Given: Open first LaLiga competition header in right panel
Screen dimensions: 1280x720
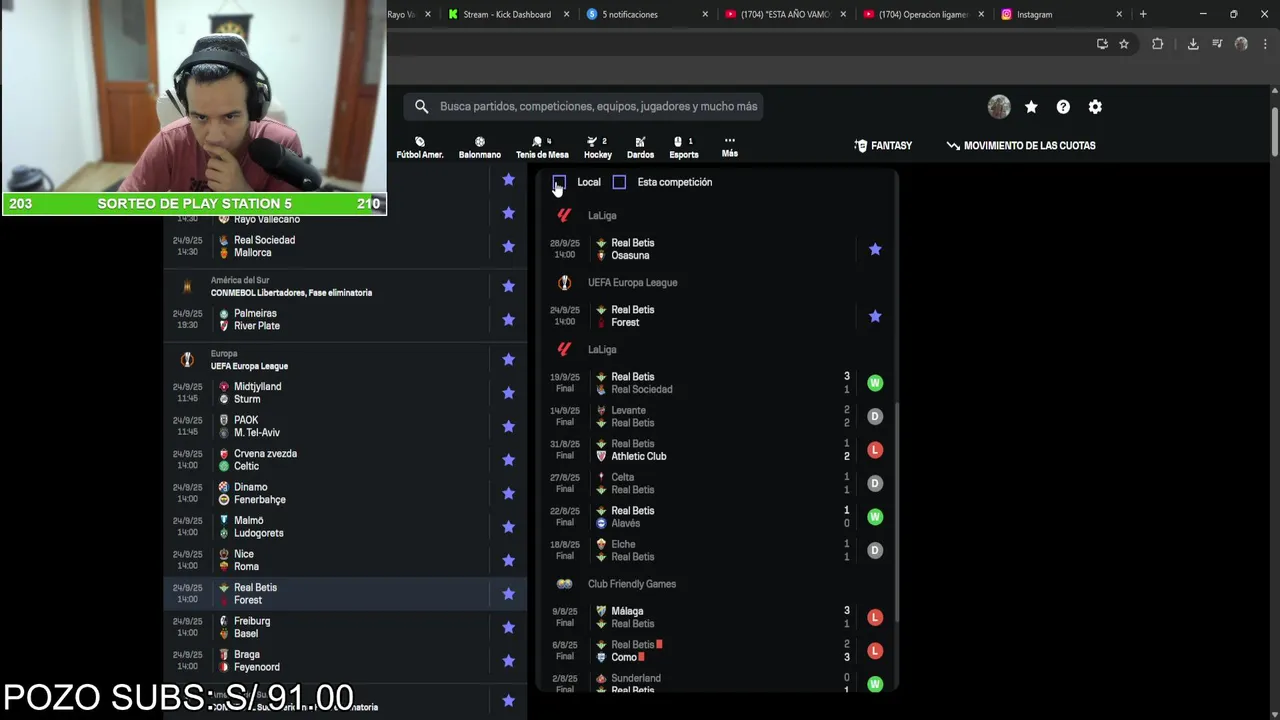Looking at the screenshot, I should click(x=602, y=216).
